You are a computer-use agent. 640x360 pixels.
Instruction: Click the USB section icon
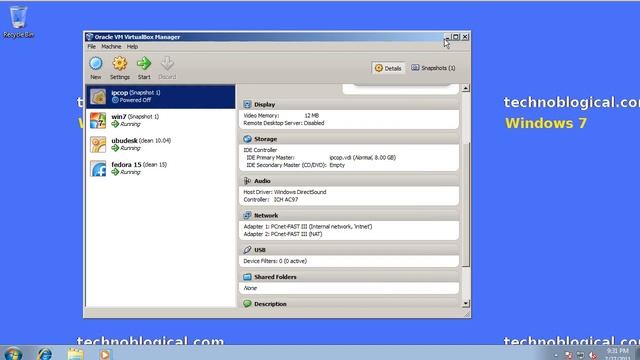click(247, 250)
